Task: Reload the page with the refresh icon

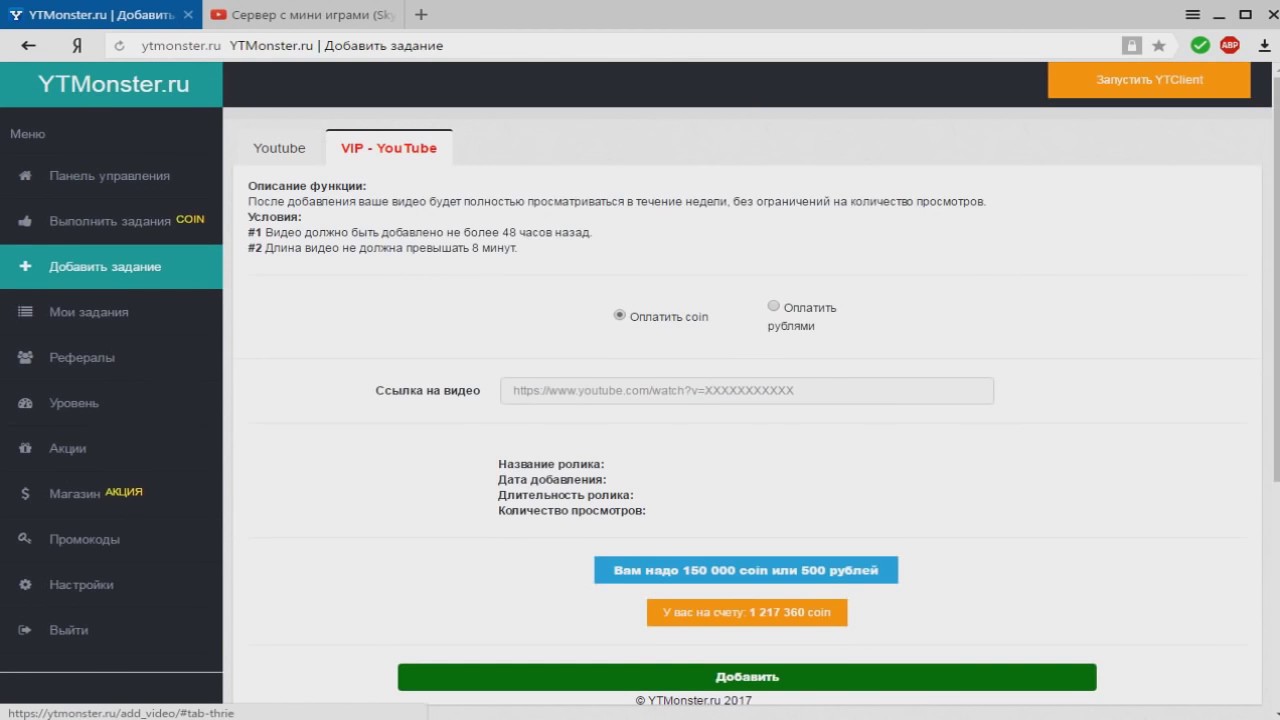Action: point(119,45)
